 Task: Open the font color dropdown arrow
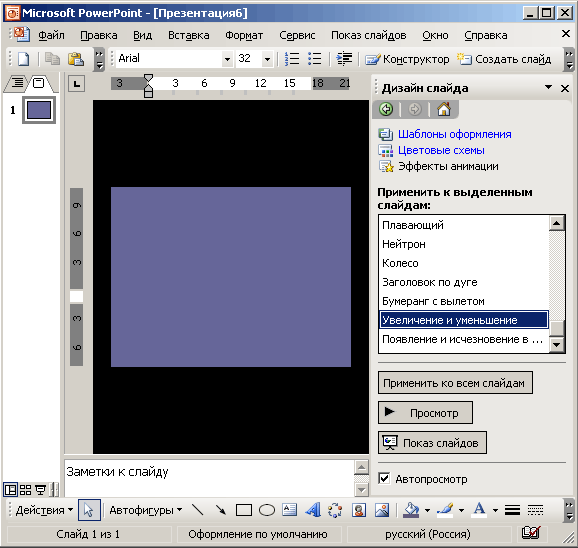[x=495, y=510]
